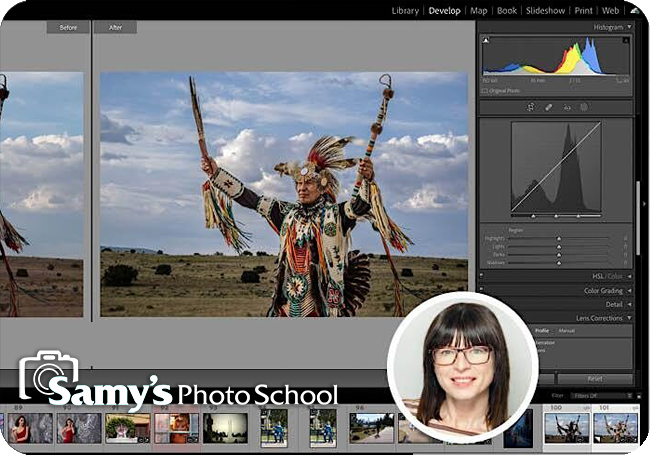Tick the Original Photo checkbox
Image resolution: width=650 pixels, height=455 pixels.
click(485, 90)
